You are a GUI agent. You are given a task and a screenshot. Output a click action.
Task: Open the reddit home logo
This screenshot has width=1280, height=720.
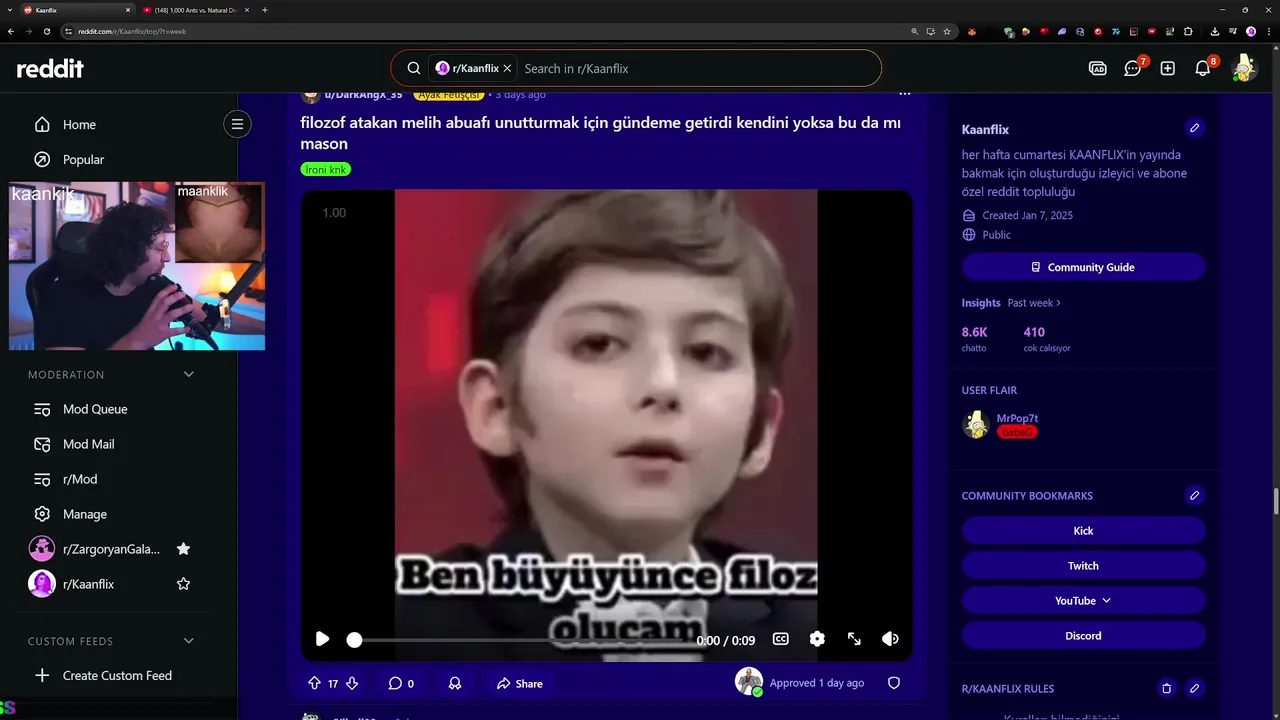50,68
